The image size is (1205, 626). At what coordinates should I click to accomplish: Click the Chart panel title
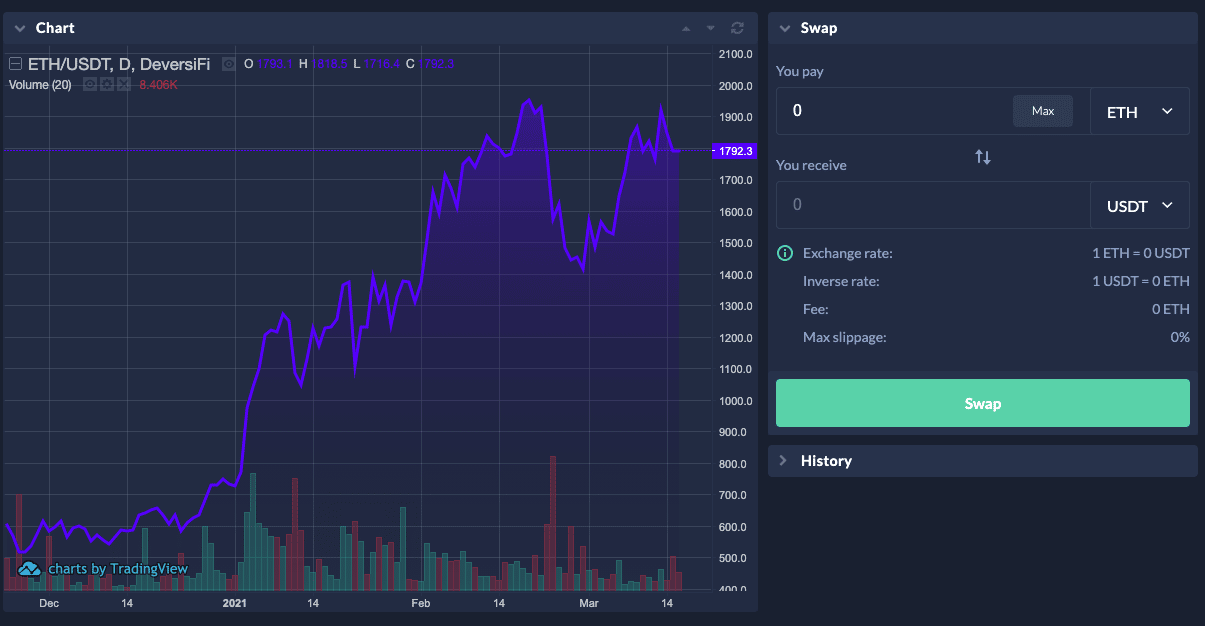[x=55, y=28]
